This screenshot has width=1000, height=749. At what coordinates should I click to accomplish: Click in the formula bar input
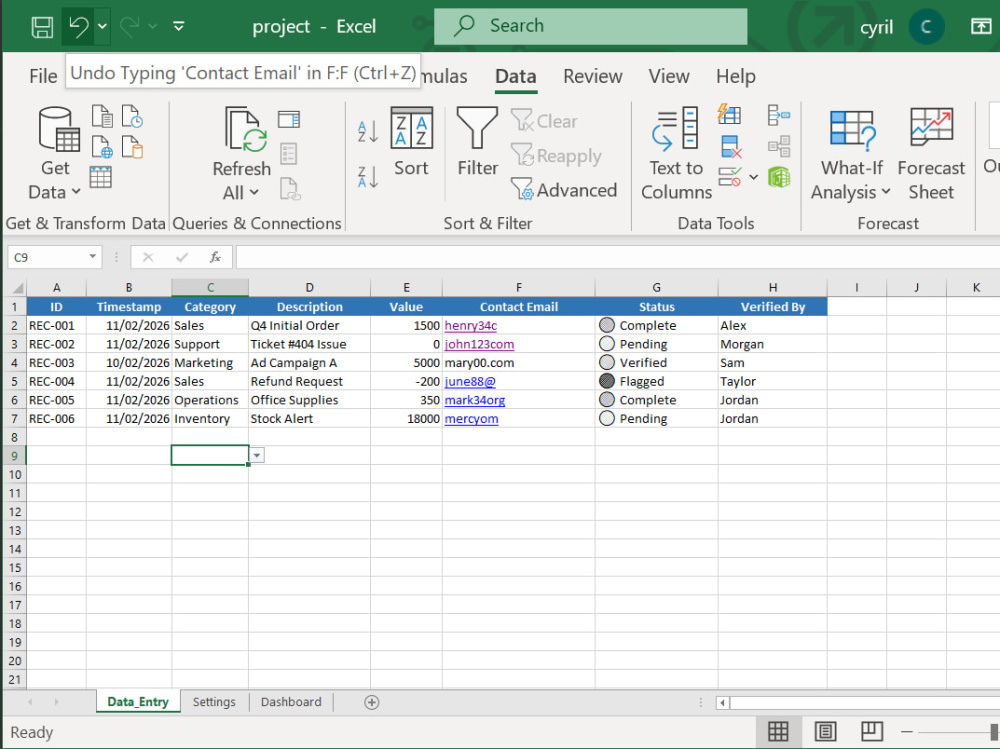coord(617,257)
